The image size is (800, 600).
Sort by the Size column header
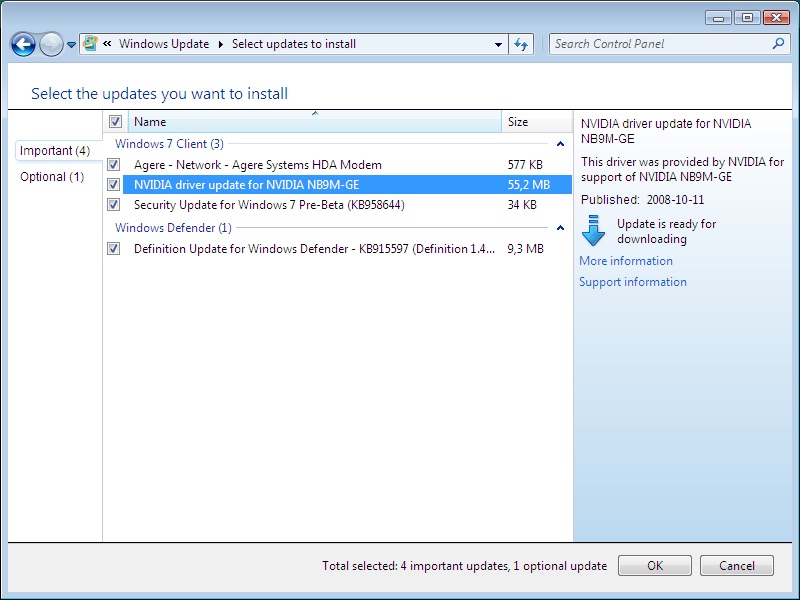tap(536, 121)
